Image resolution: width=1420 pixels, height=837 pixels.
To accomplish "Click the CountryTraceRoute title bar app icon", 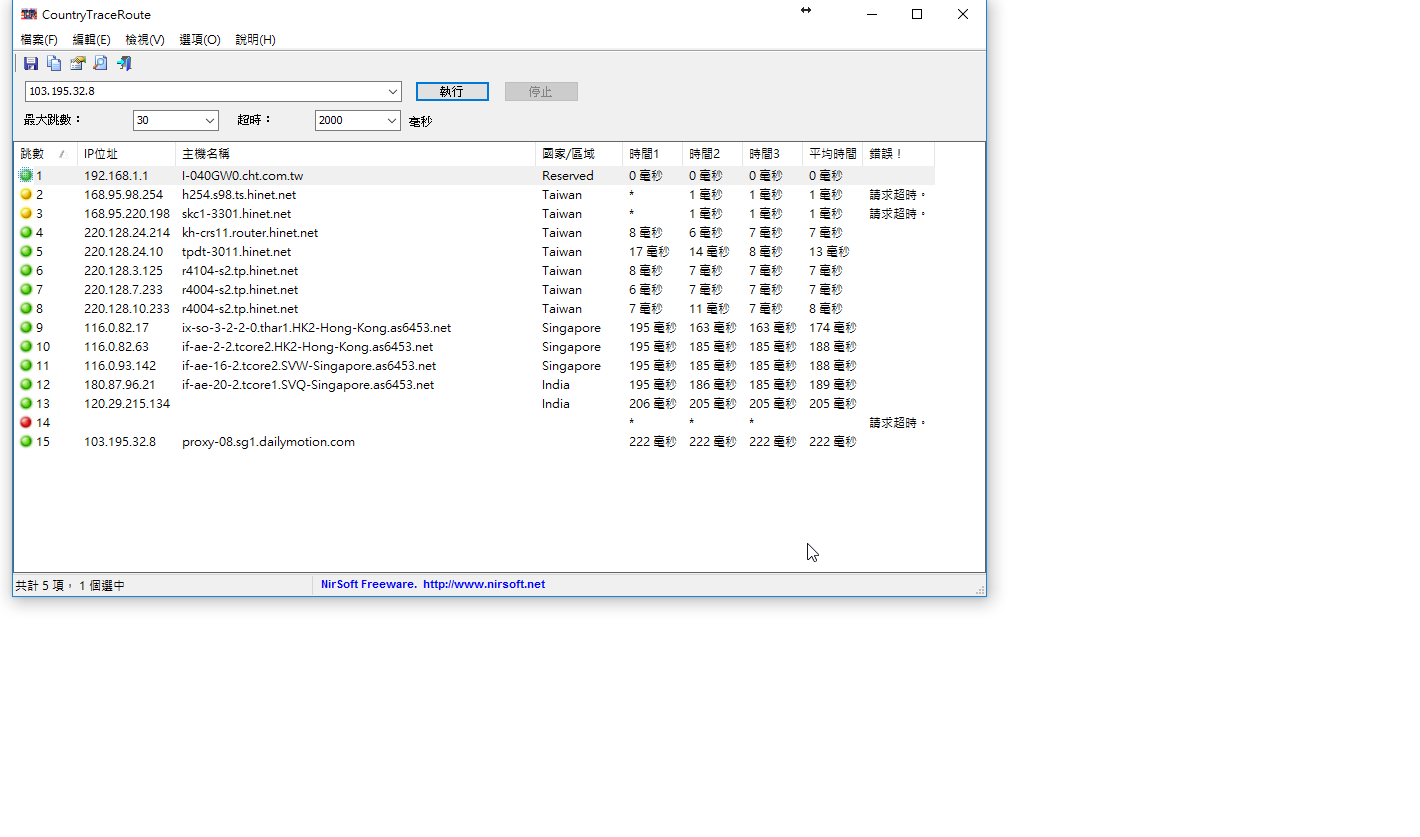I will (29, 14).
